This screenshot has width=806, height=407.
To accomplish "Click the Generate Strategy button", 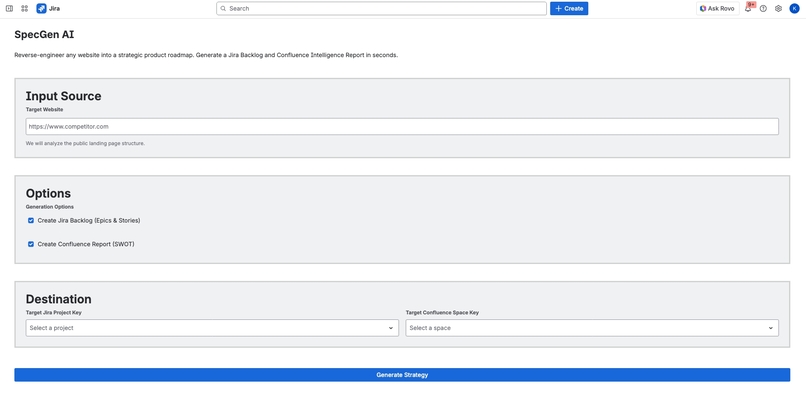I will [402, 375].
